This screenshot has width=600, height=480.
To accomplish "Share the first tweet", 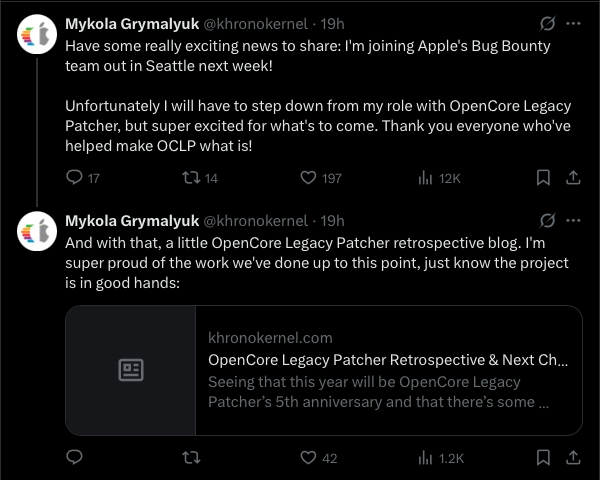I will tap(573, 177).
